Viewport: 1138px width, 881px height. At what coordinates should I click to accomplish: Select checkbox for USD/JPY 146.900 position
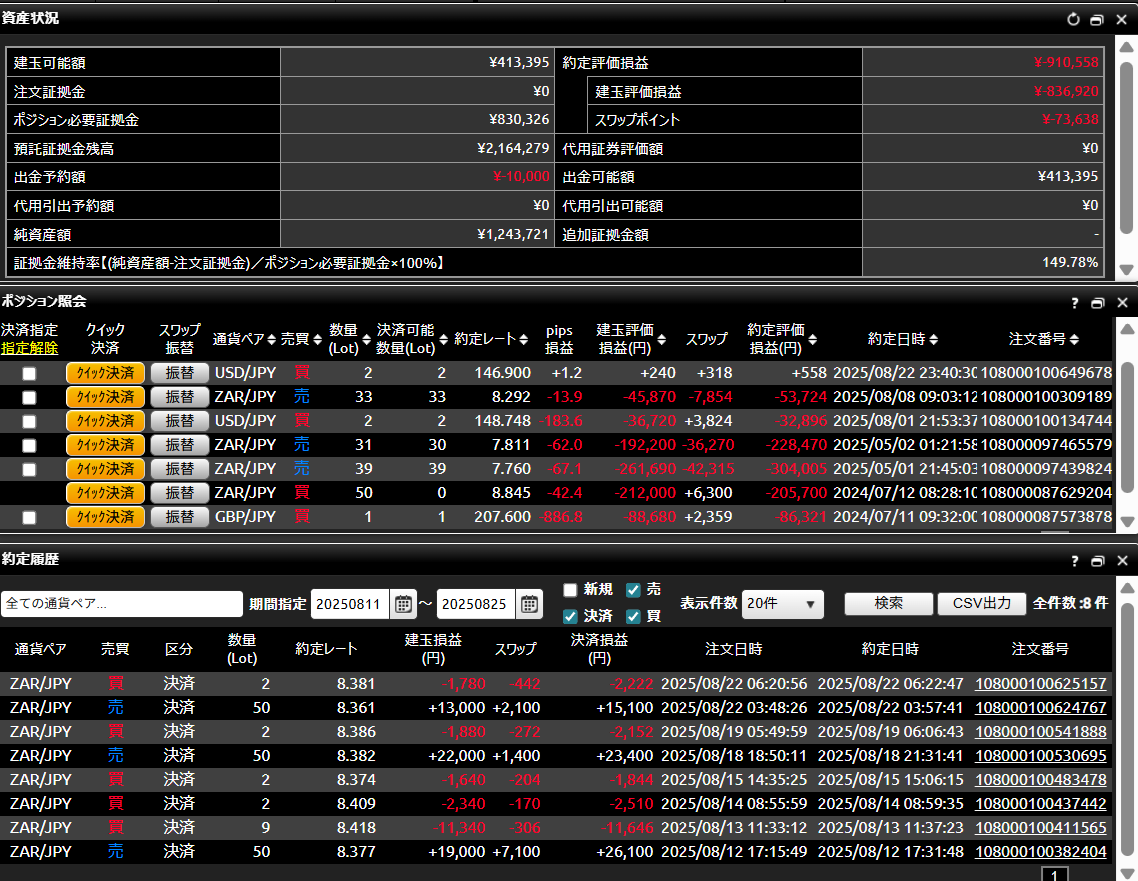coord(29,373)
